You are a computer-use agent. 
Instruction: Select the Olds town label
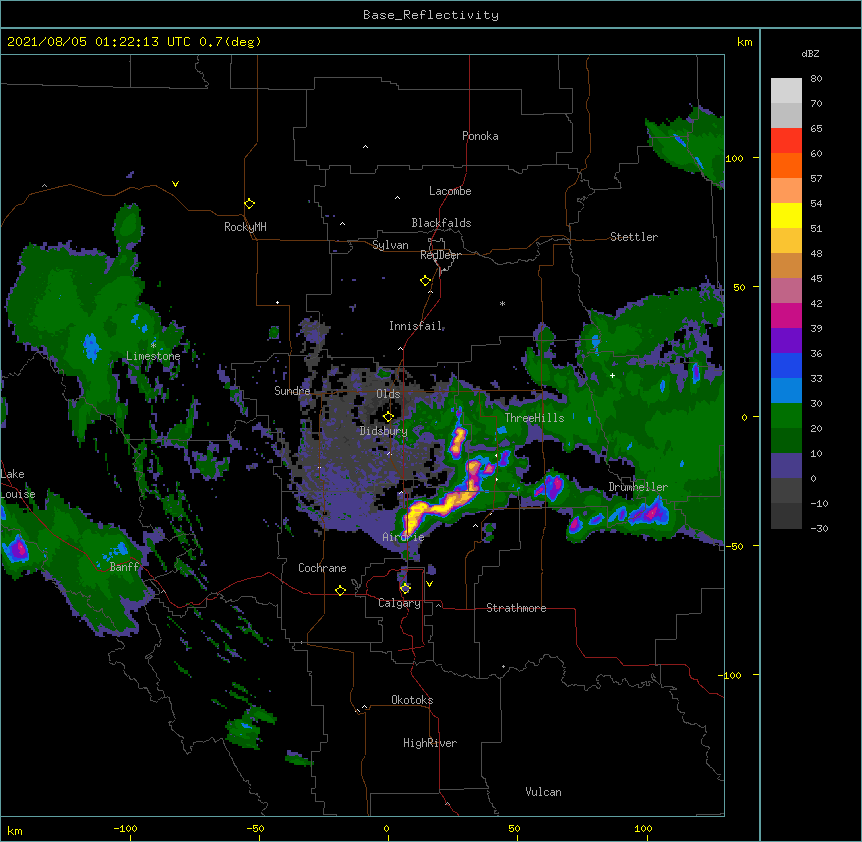[x=388, y=394]
